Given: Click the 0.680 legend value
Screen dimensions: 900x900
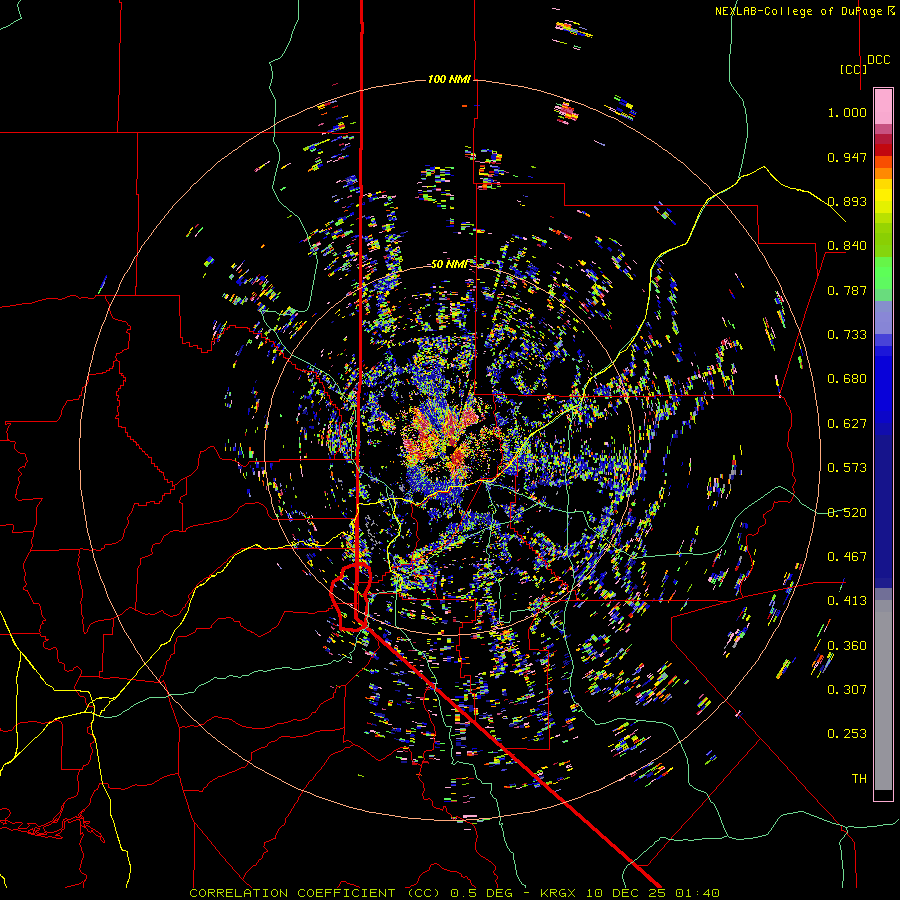Looking at the screenshot, I should point(847,379).
